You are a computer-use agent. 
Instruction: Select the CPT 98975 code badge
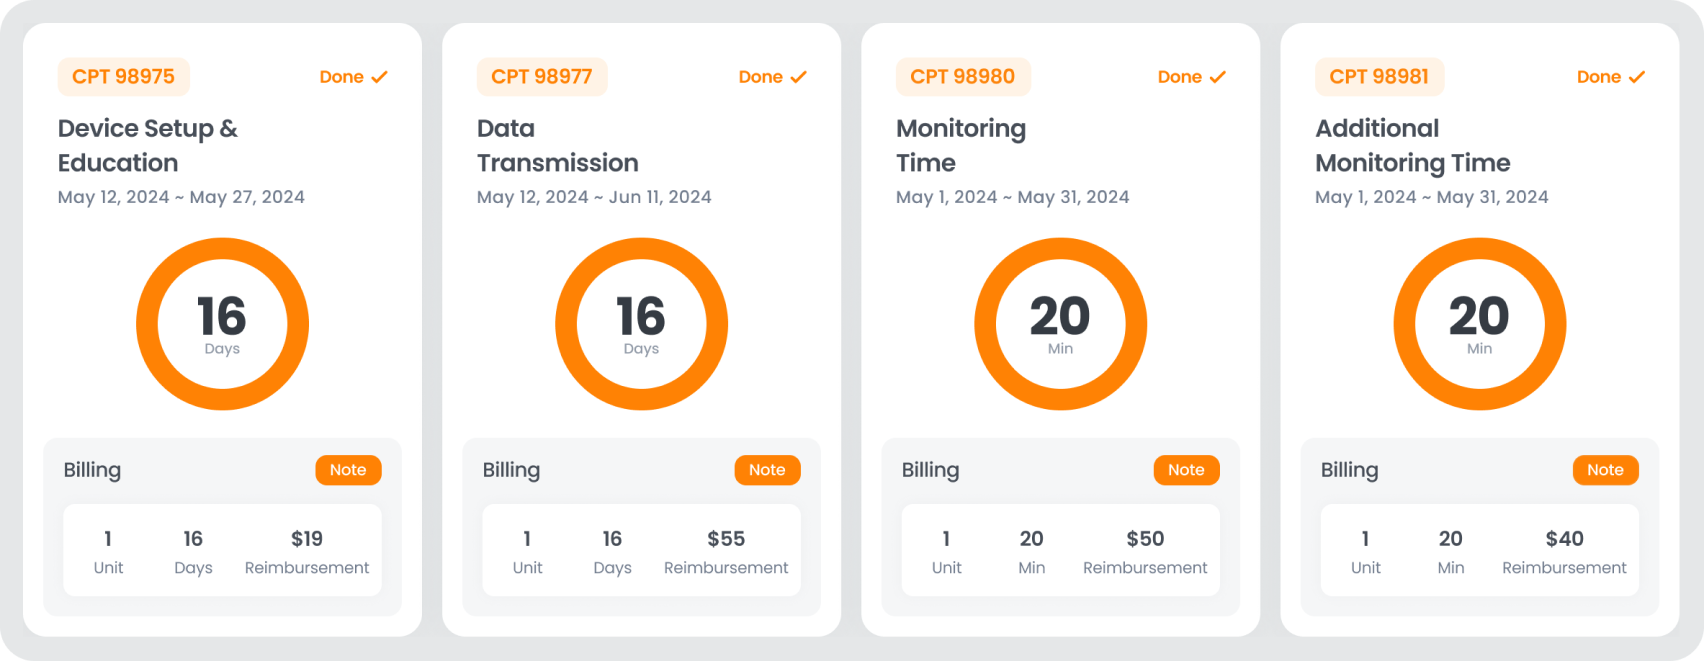[123, 77]
